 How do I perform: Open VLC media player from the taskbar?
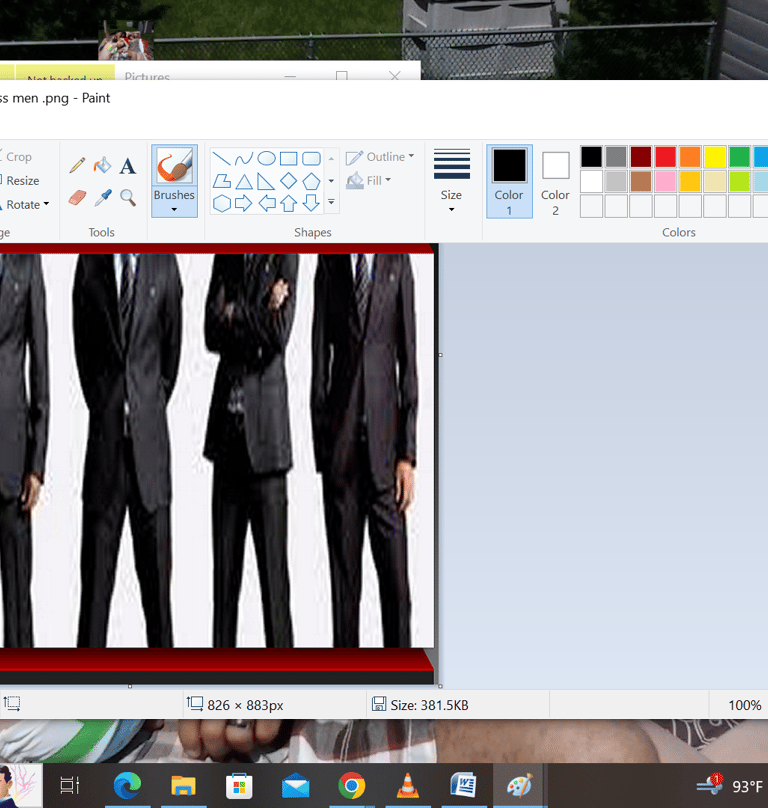[x=408, y=785]
